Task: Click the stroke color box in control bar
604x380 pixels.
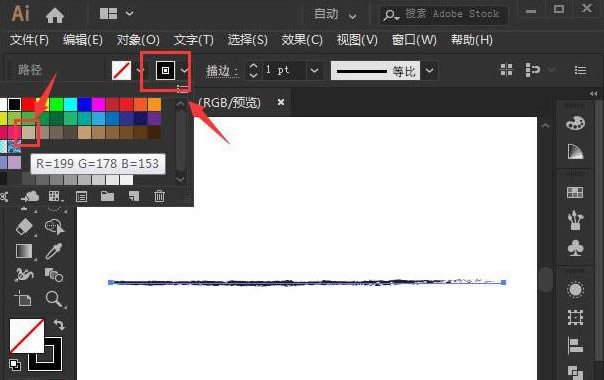Action: tap(165, 71)
